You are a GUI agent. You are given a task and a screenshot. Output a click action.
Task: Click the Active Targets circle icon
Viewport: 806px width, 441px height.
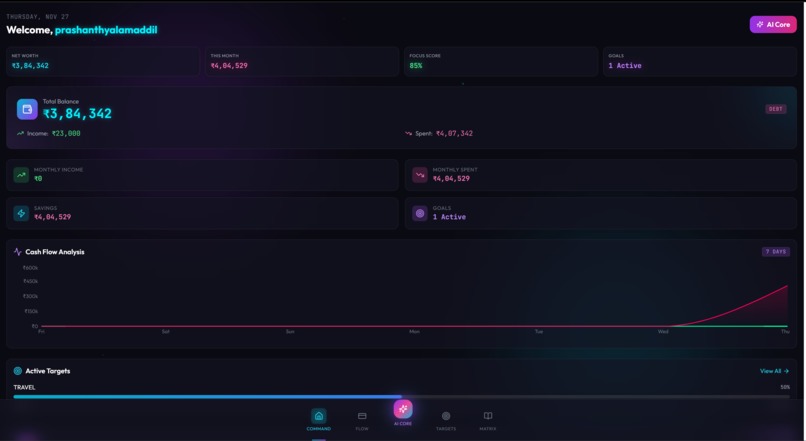click(x=17, y=371)
